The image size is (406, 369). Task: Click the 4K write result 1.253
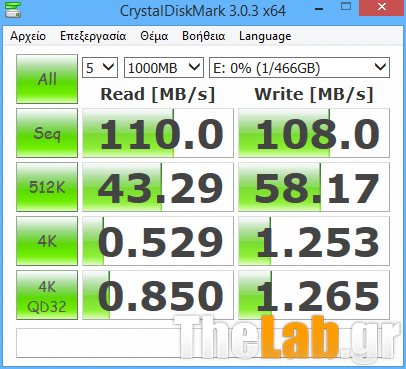pos(314,241)
